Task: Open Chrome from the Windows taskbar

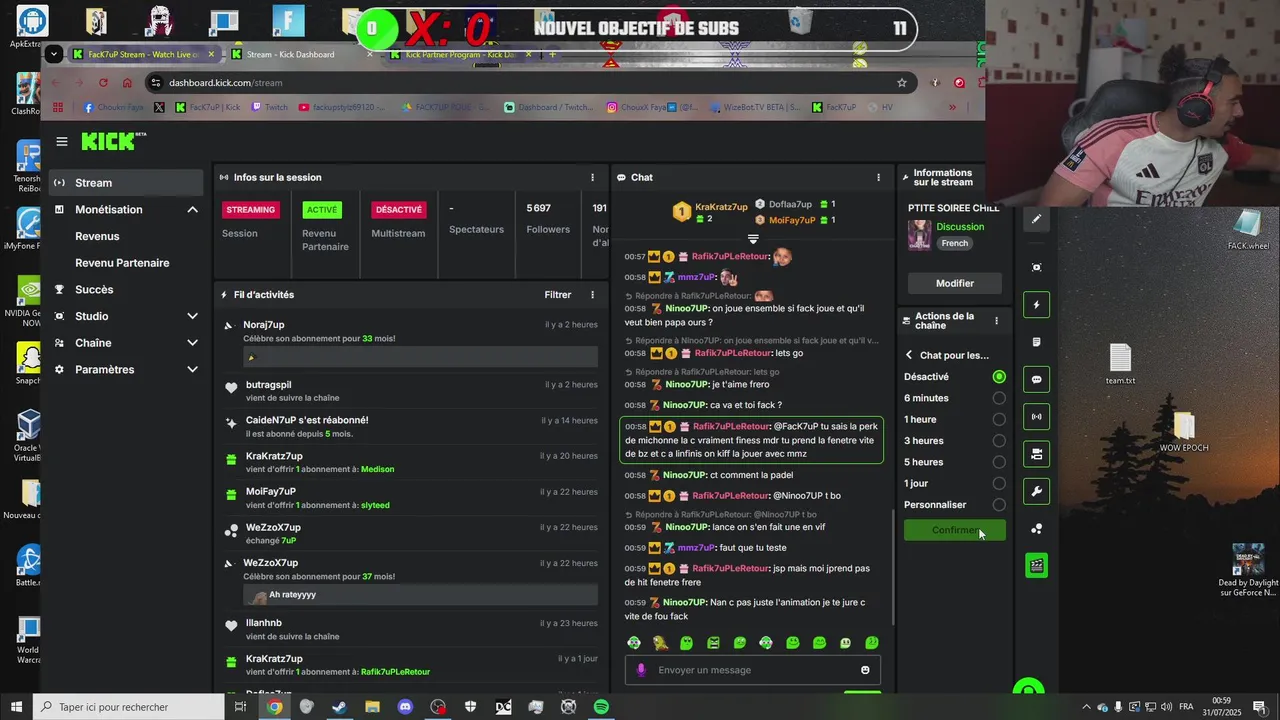Action: click(274, 707)
